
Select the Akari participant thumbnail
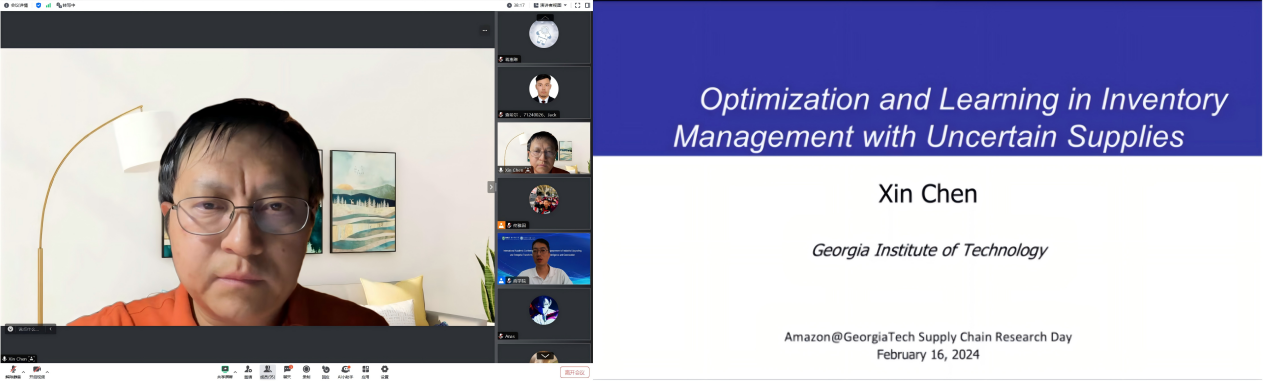point(544,314)
